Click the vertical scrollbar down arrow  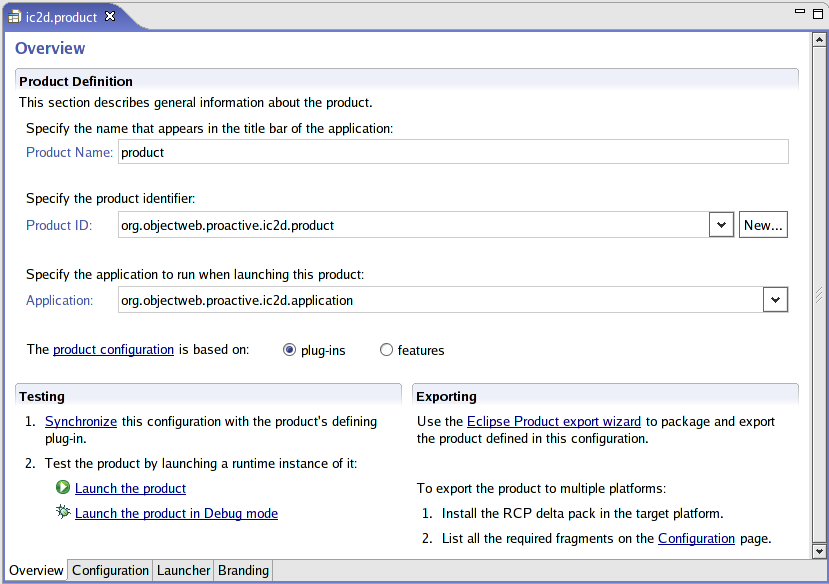pyautogui.click(x=819, y=551)
